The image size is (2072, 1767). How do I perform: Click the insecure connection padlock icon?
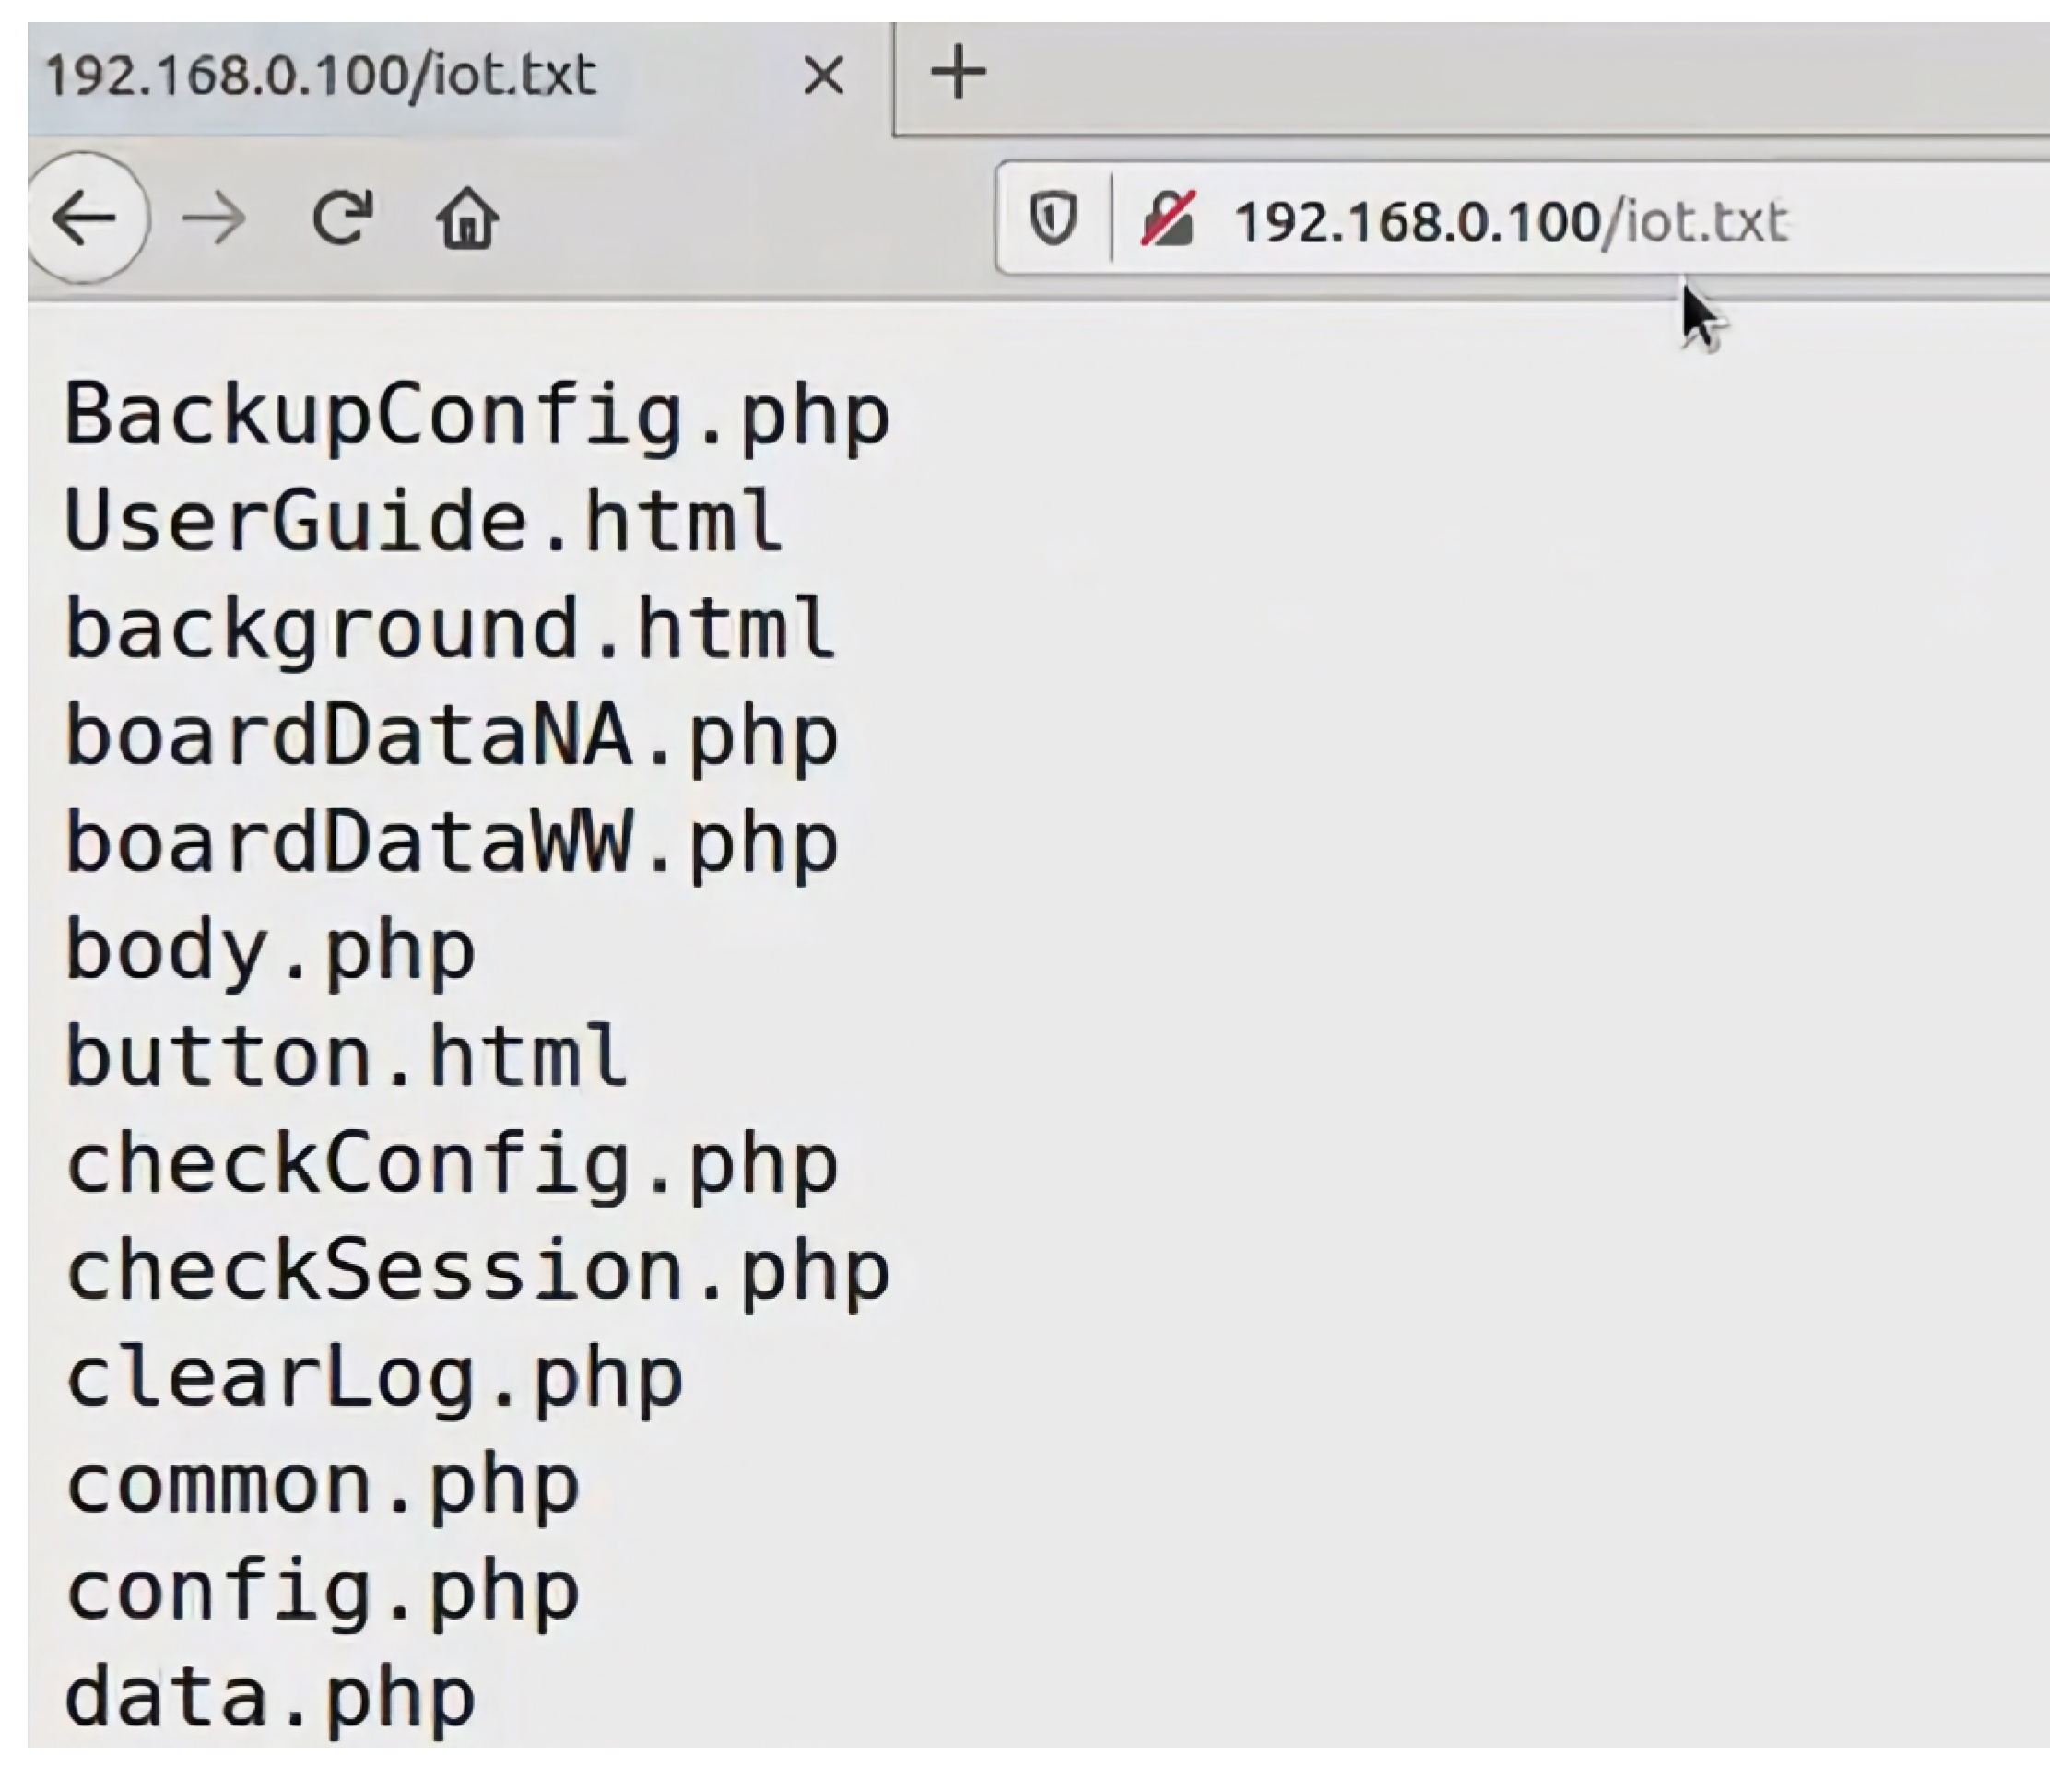[x=1167, y=219]
